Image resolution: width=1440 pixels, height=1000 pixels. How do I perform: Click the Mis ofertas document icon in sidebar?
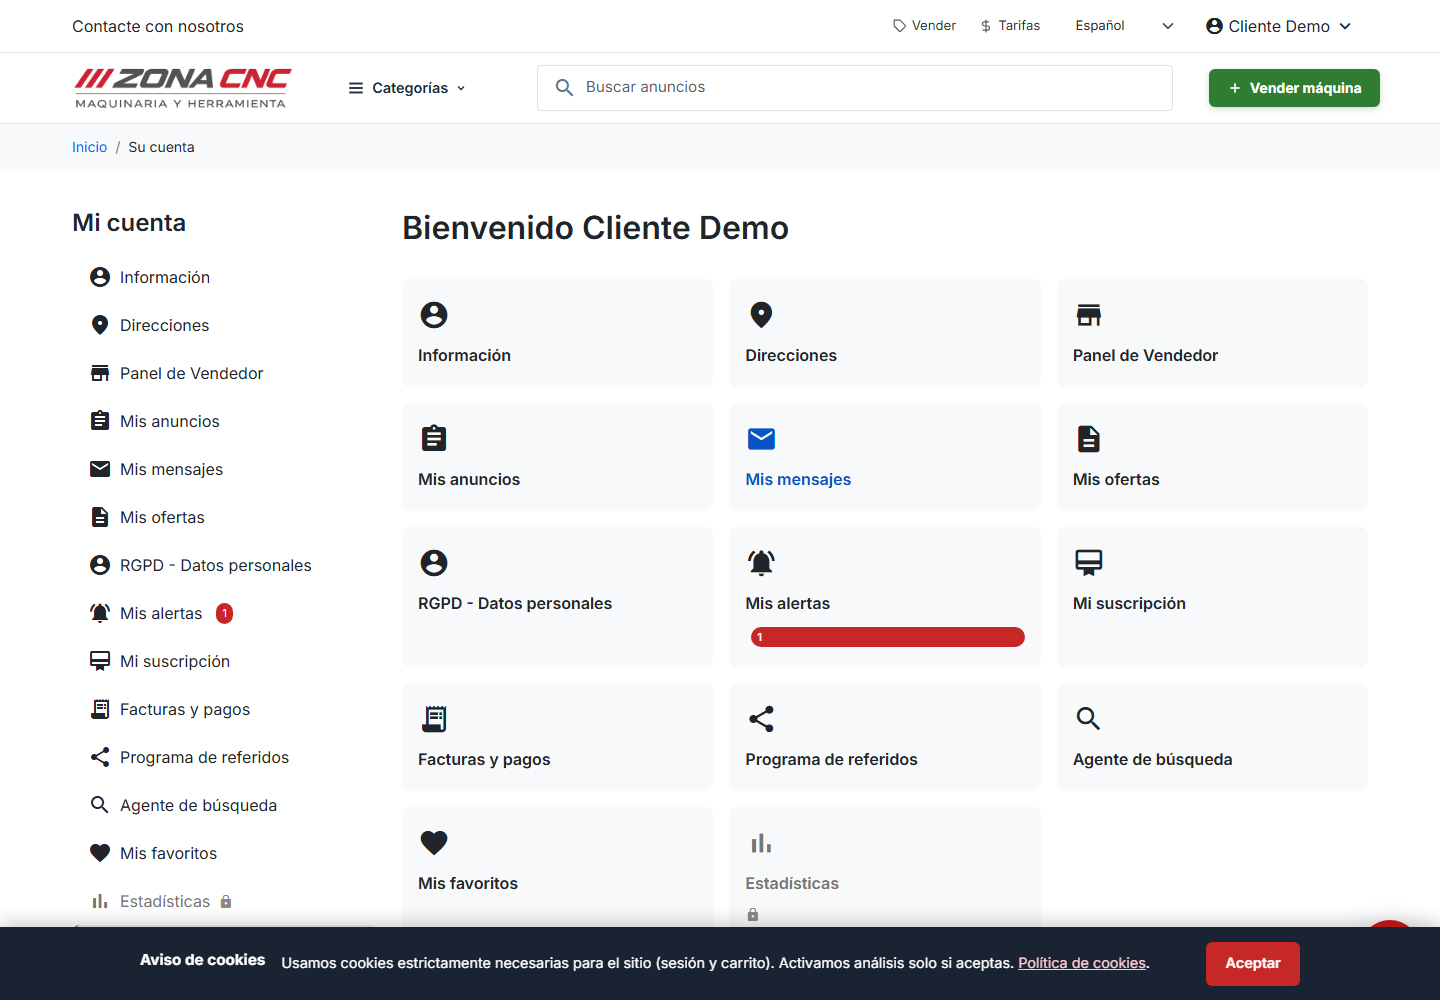[100, 517]
